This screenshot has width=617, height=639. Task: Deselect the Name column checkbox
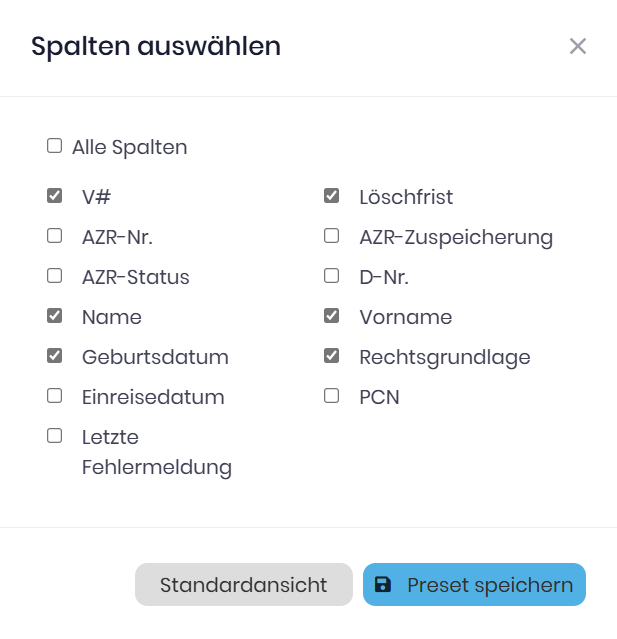click(54, 316)
